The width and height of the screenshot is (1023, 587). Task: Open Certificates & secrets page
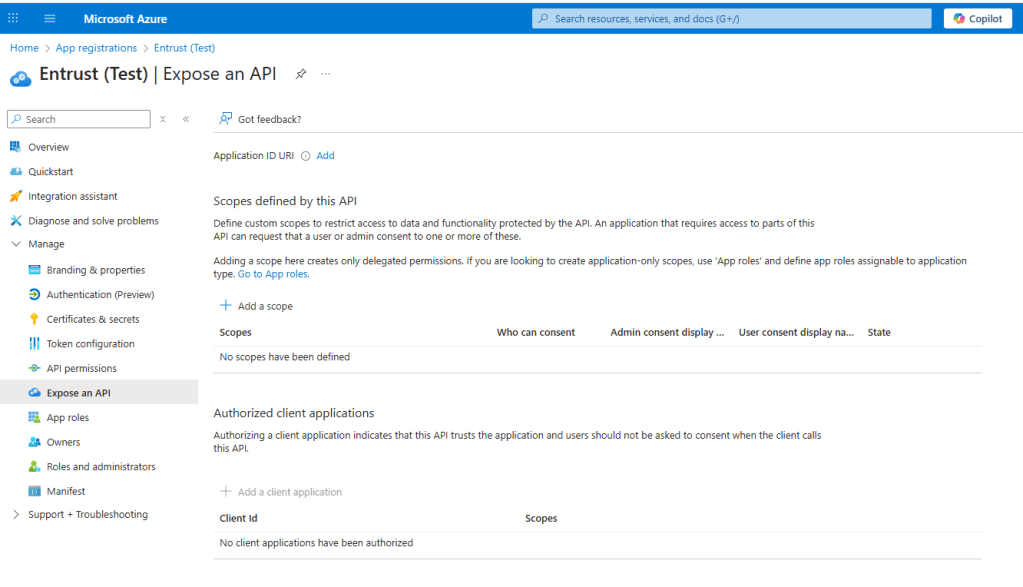92,319
